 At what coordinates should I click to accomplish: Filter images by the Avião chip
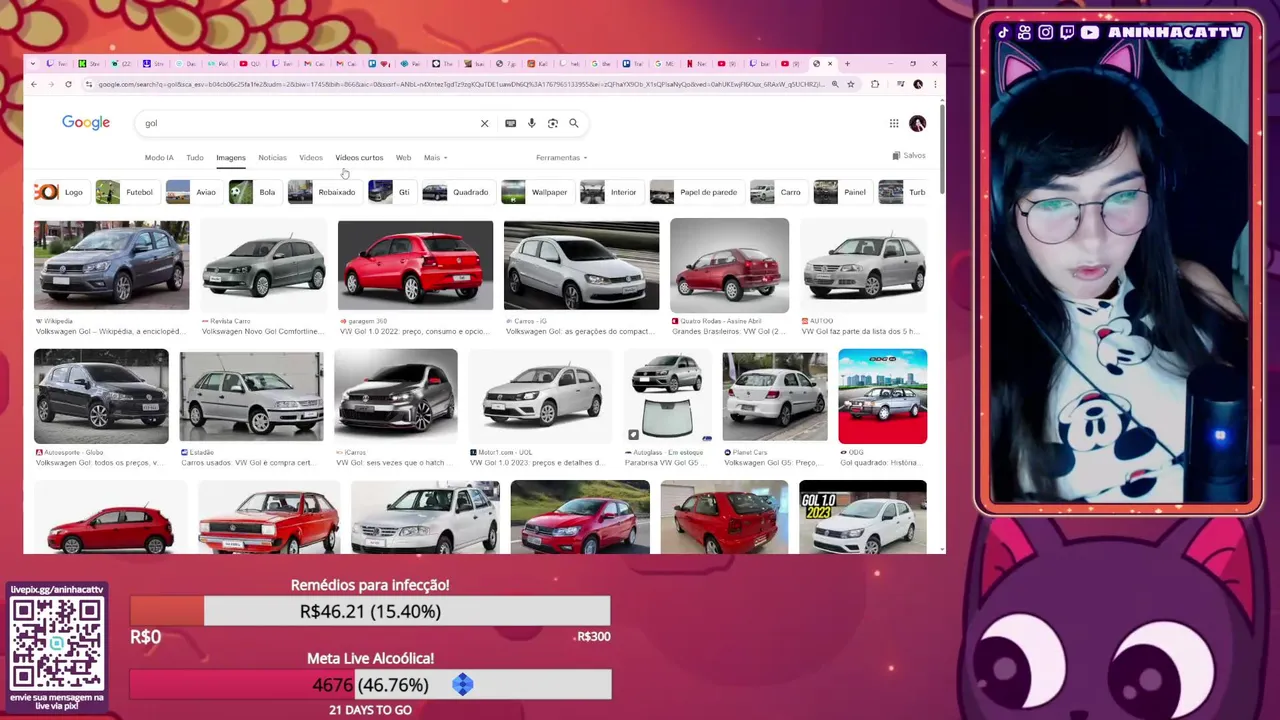click(x=192, y=192)
